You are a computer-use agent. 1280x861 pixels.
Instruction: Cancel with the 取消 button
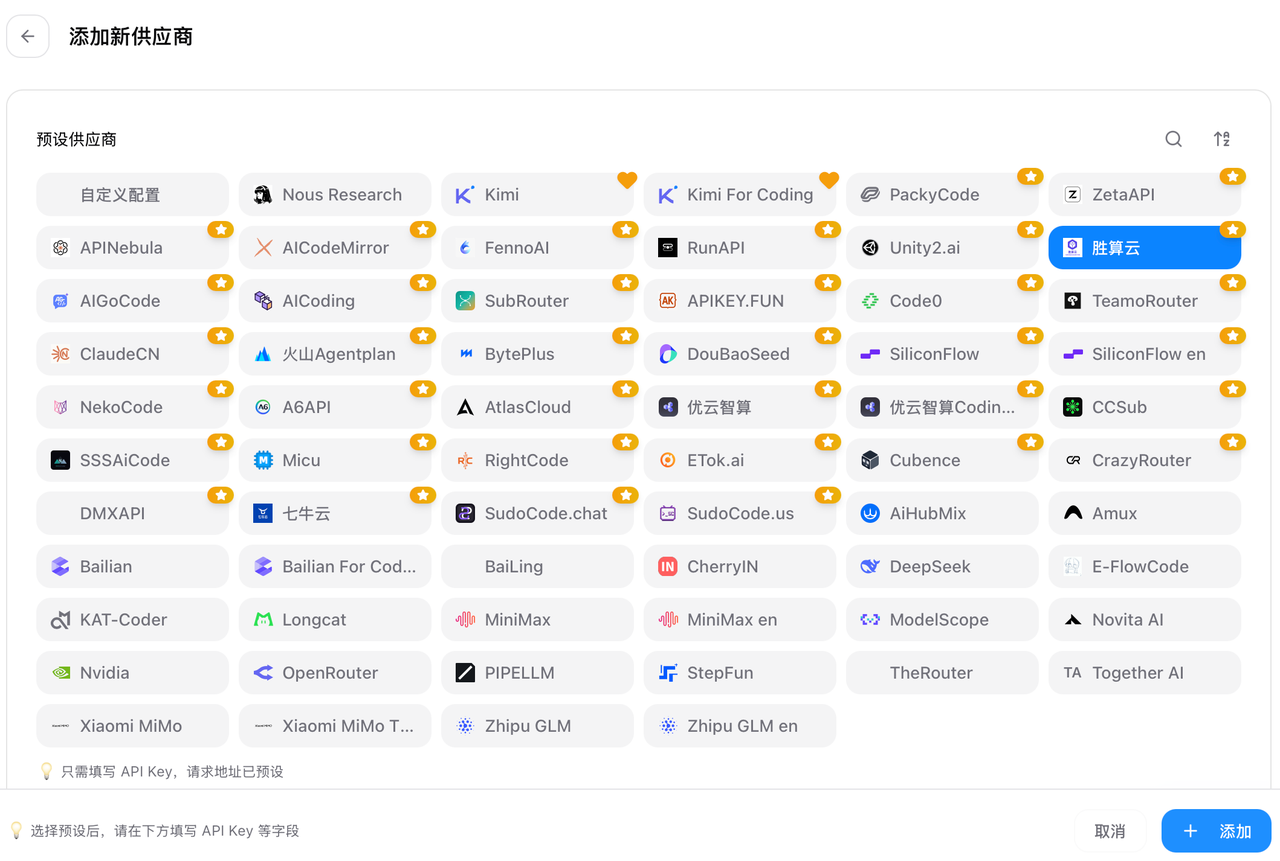pyautogui.click(x=1110, y=831)
